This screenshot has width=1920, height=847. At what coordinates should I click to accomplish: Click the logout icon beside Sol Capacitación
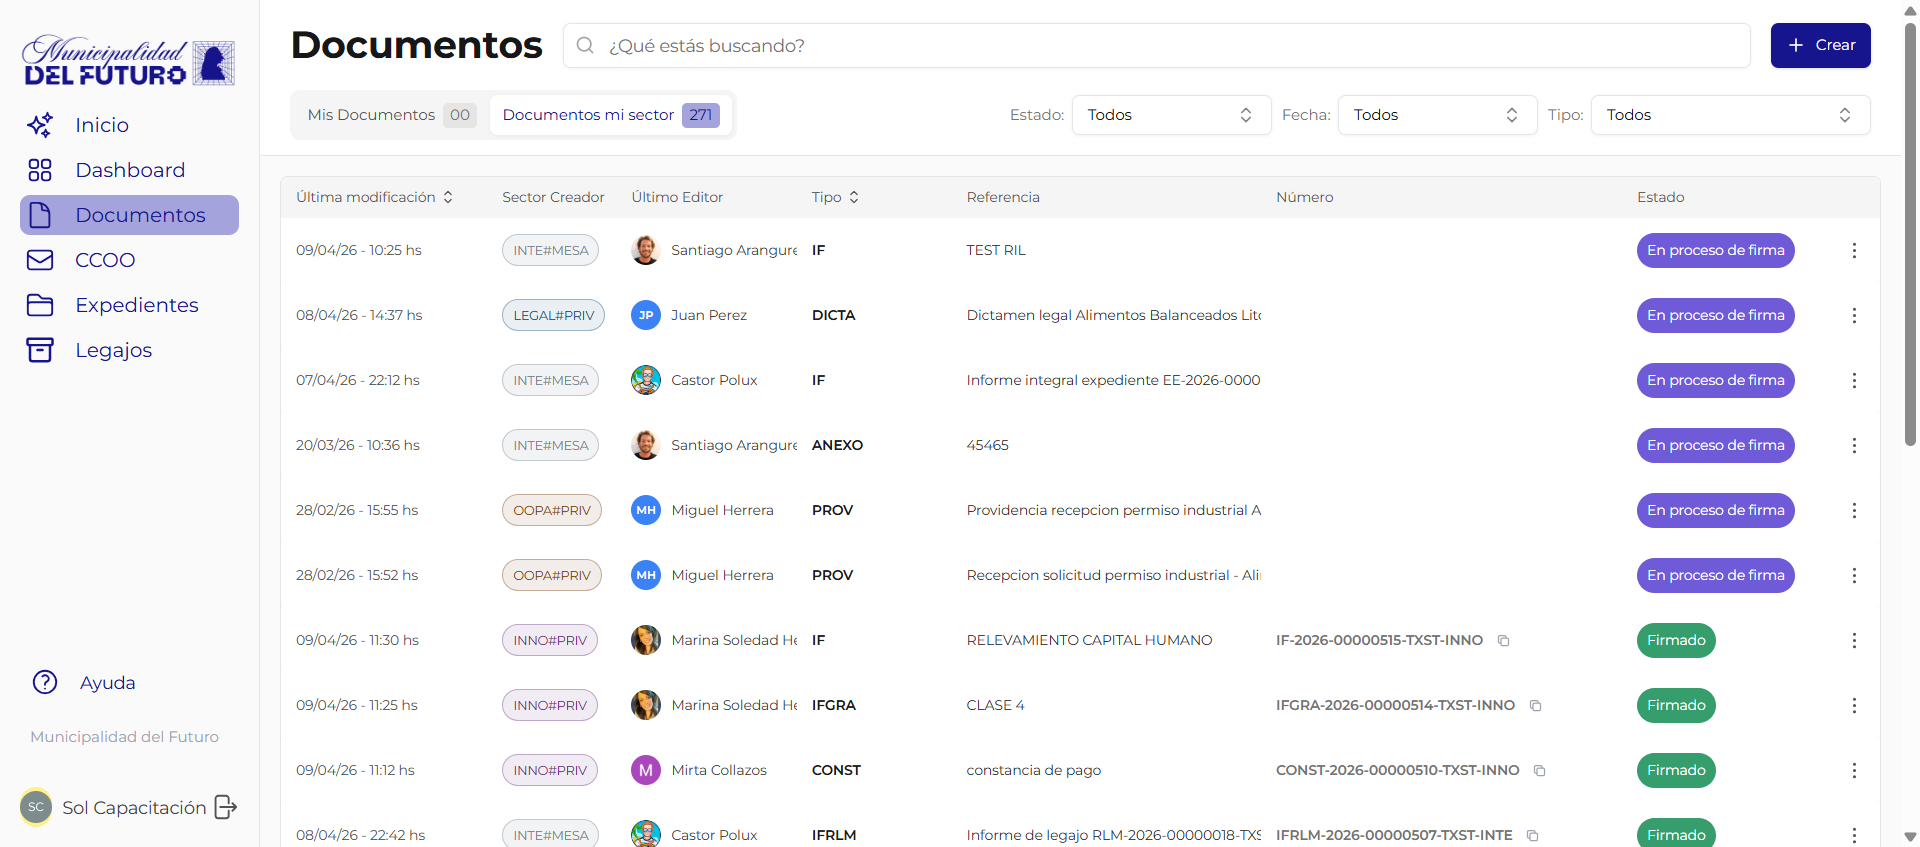(226, 807)
